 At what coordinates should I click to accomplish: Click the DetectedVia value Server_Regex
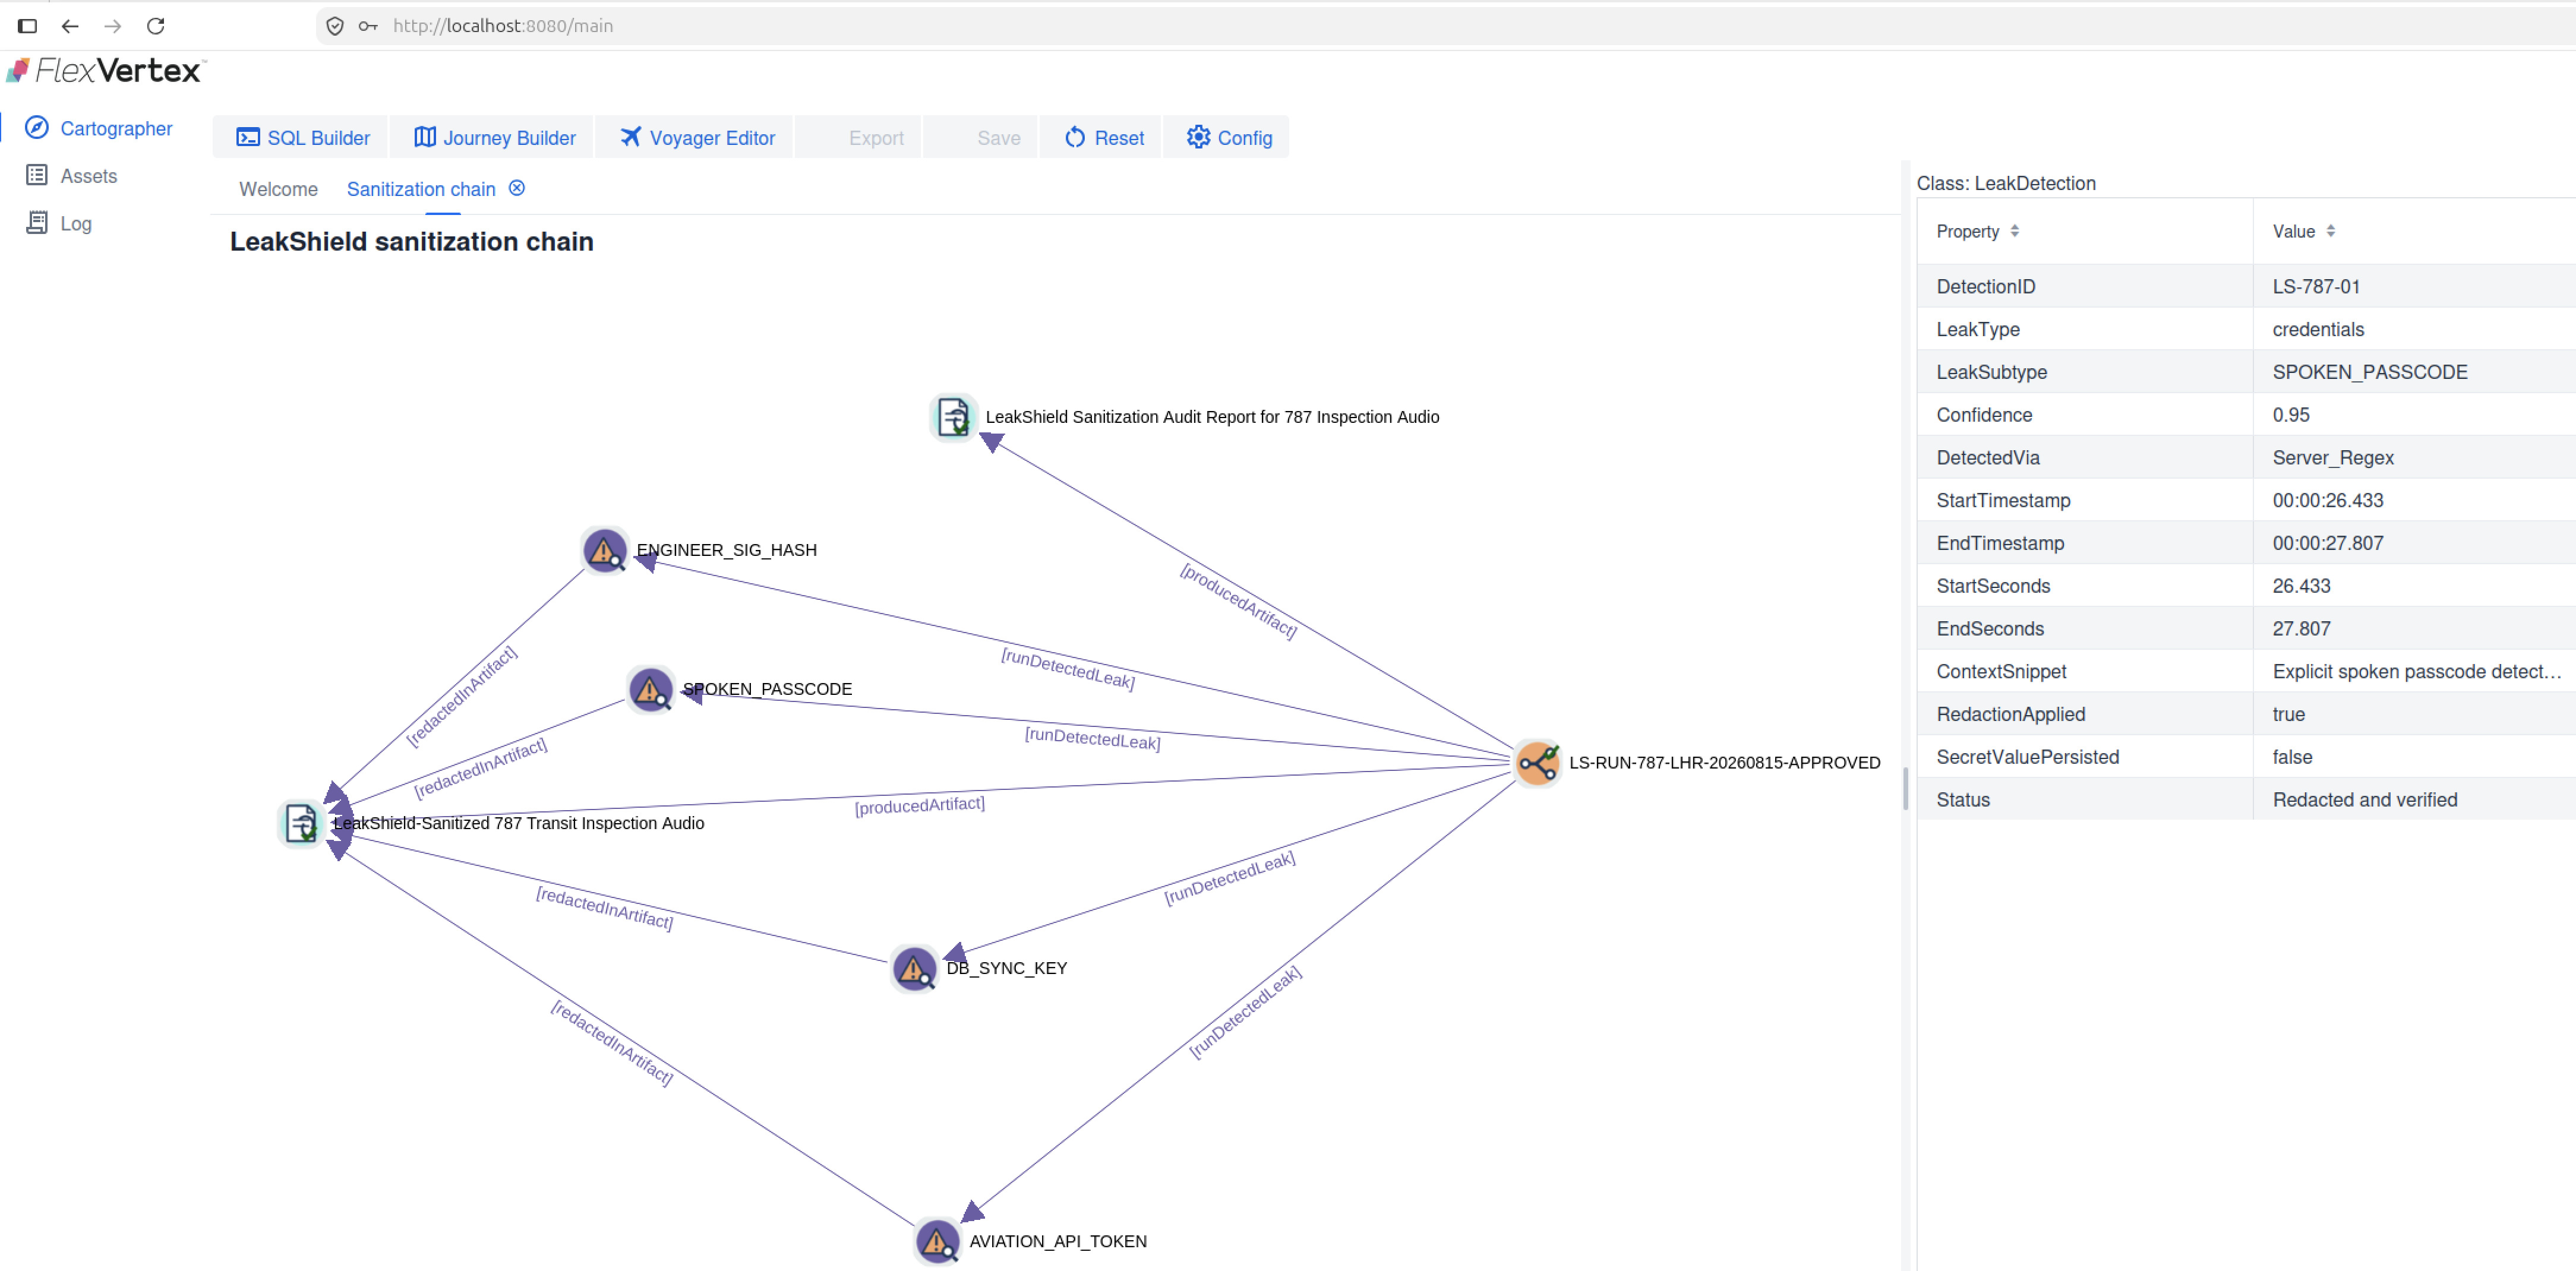coord(2332,458)
